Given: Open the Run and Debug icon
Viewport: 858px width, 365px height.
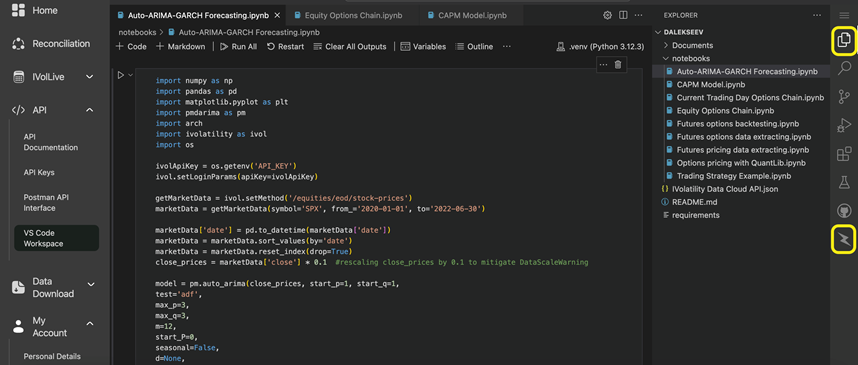Looking at the screenshot, I should tap(844, 125).
